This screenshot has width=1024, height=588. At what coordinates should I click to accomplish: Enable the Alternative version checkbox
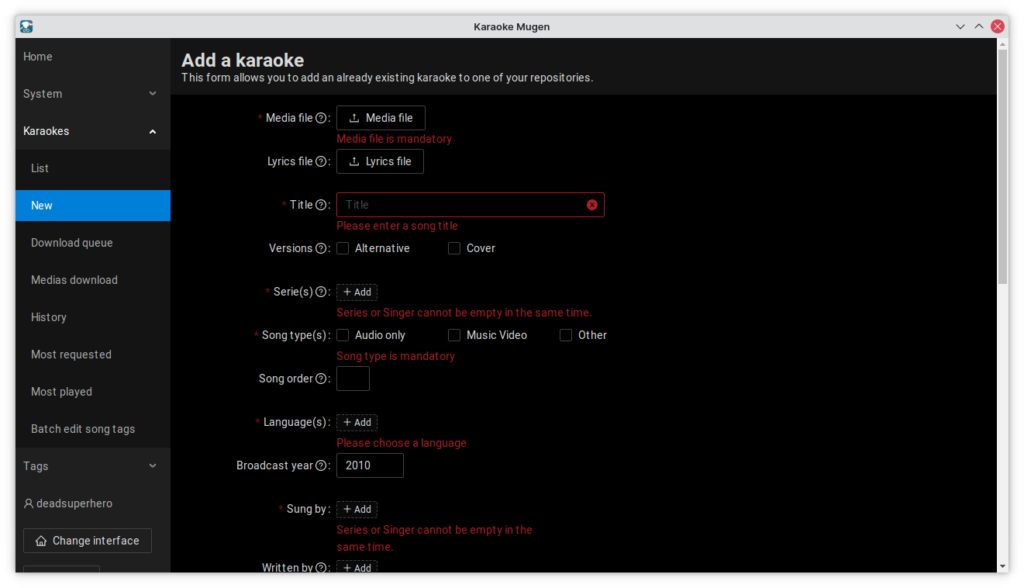342,248
